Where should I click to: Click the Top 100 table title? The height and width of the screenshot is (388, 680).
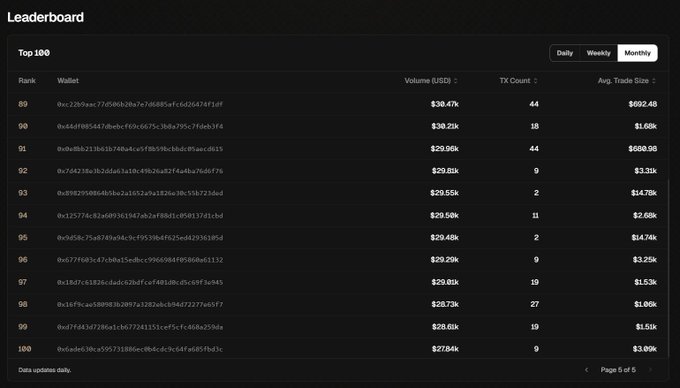(34, 53)
